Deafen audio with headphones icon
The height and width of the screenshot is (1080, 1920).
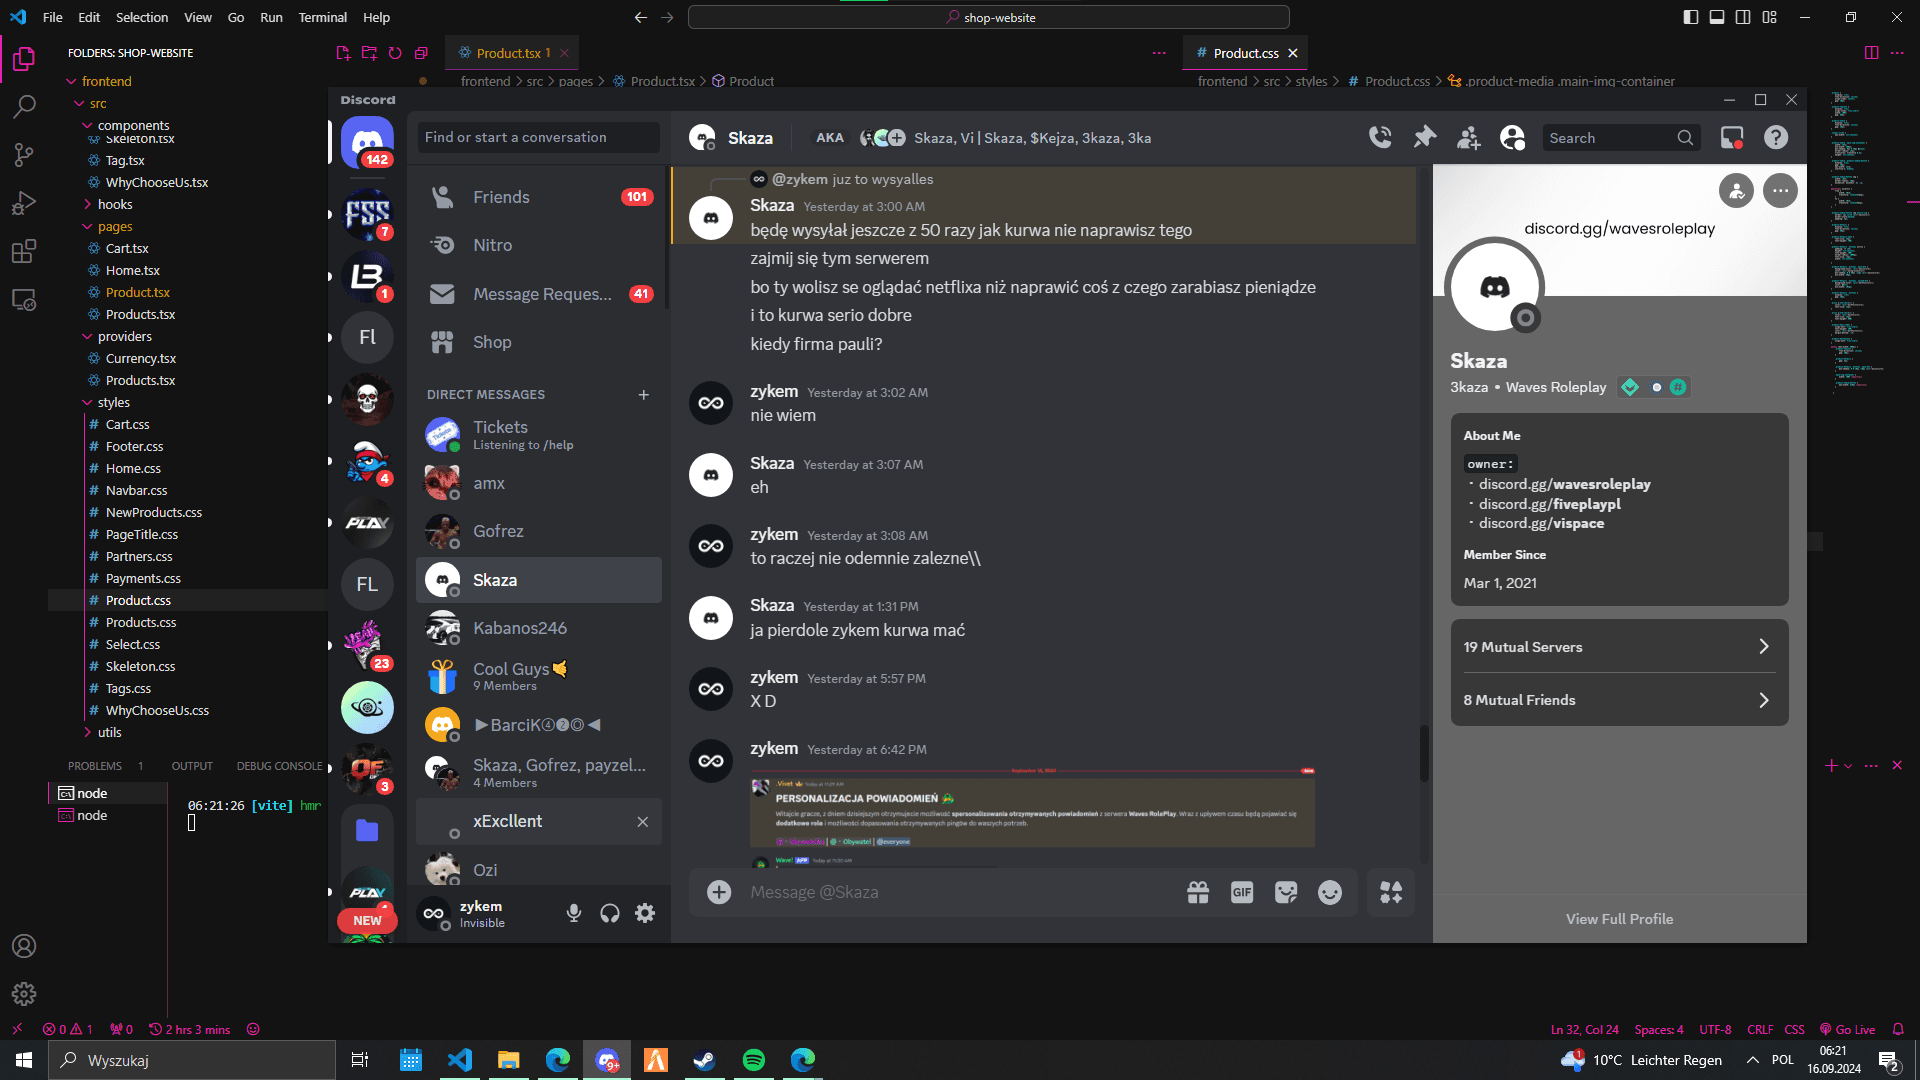tap(610, 913)
